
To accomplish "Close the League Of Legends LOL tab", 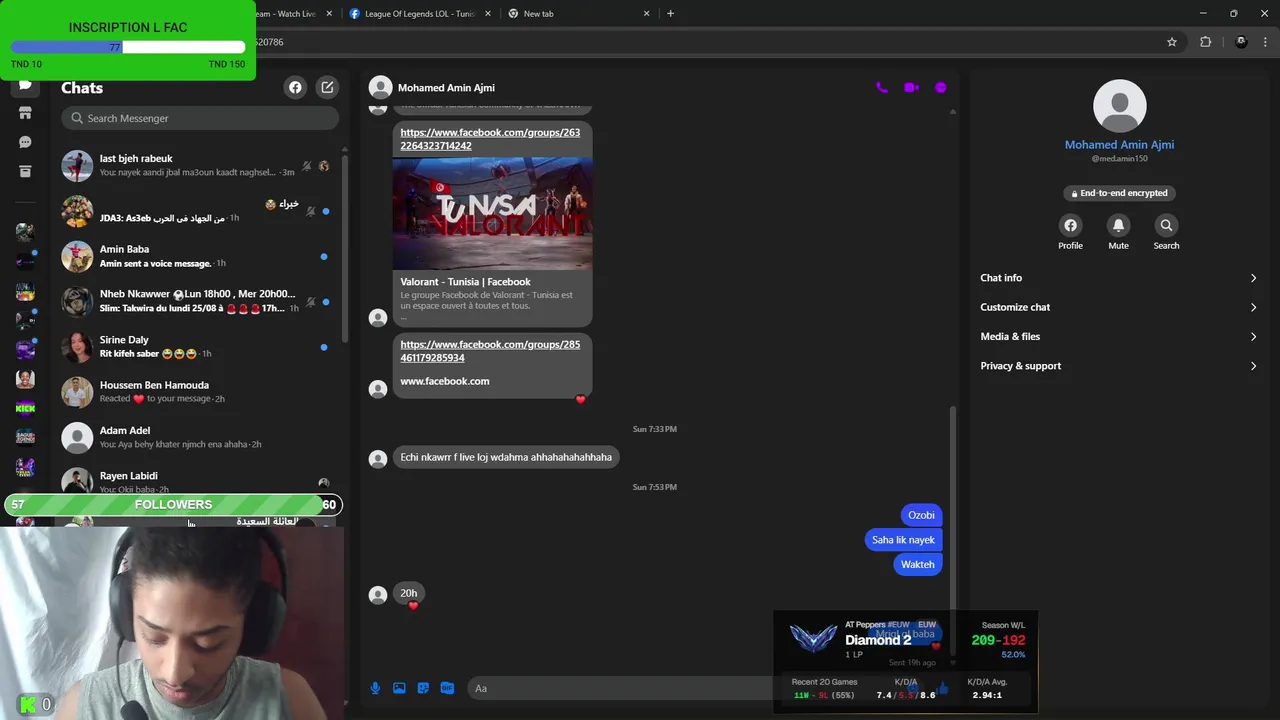I will [x=488, y=13].
